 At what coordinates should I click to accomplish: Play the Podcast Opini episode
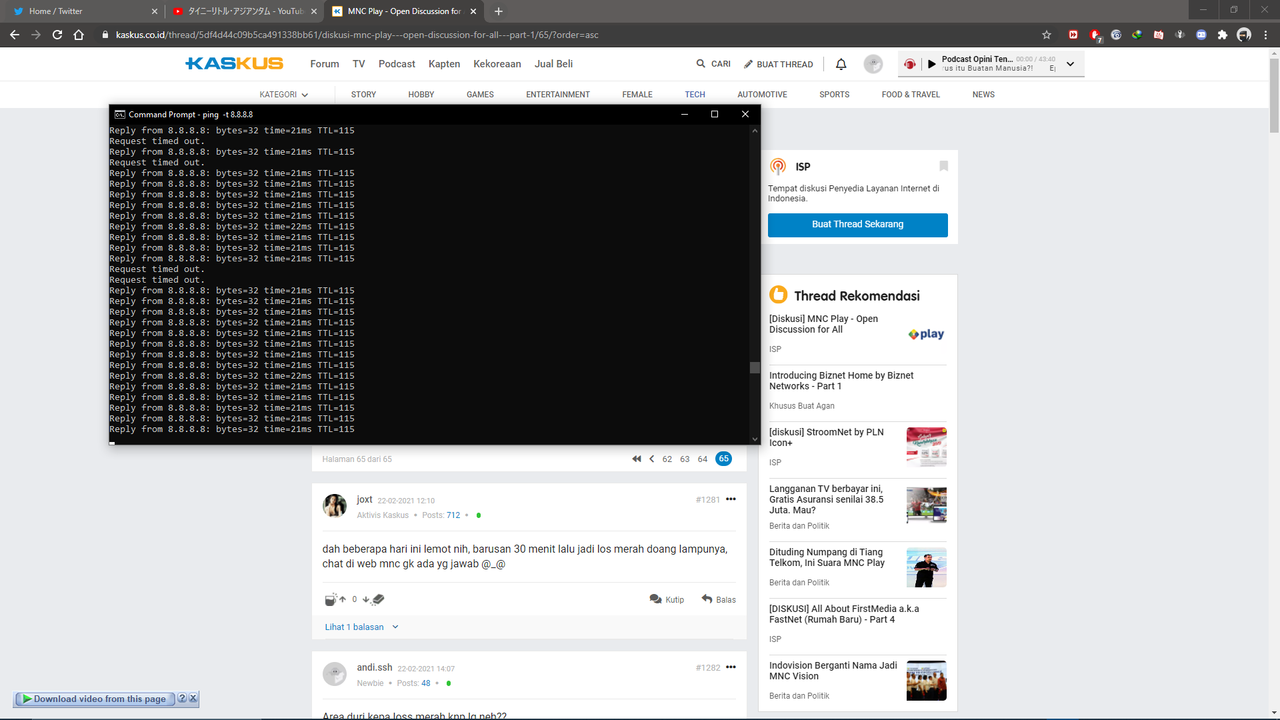(932, 64)
